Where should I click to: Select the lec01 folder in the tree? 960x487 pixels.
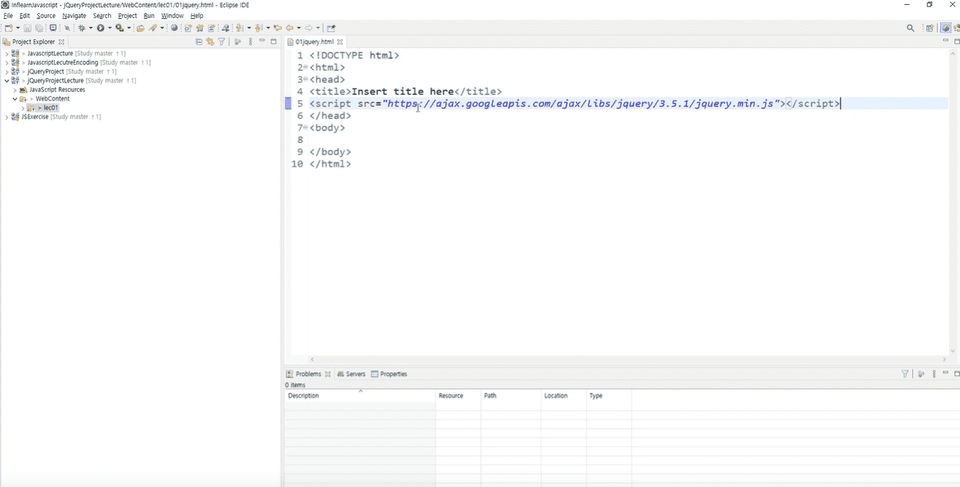tap(51, 108)
